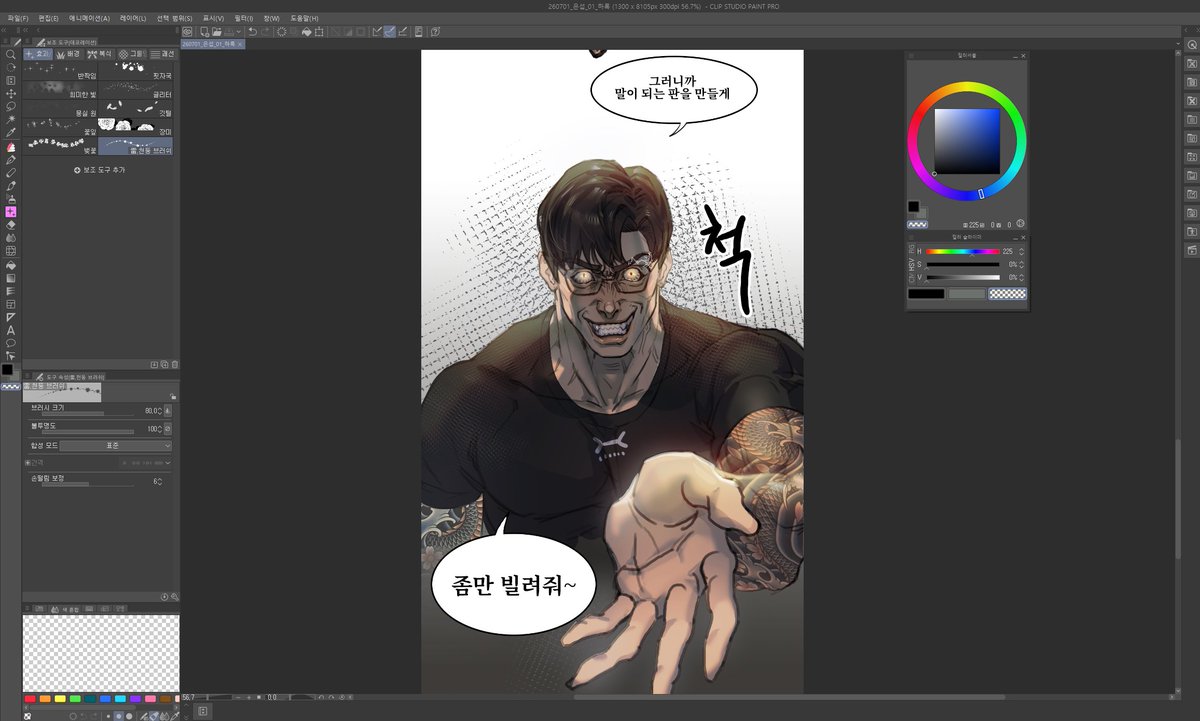Select the pink Decoration tool
The image size is (1200, 721).
tap(11, 211)
